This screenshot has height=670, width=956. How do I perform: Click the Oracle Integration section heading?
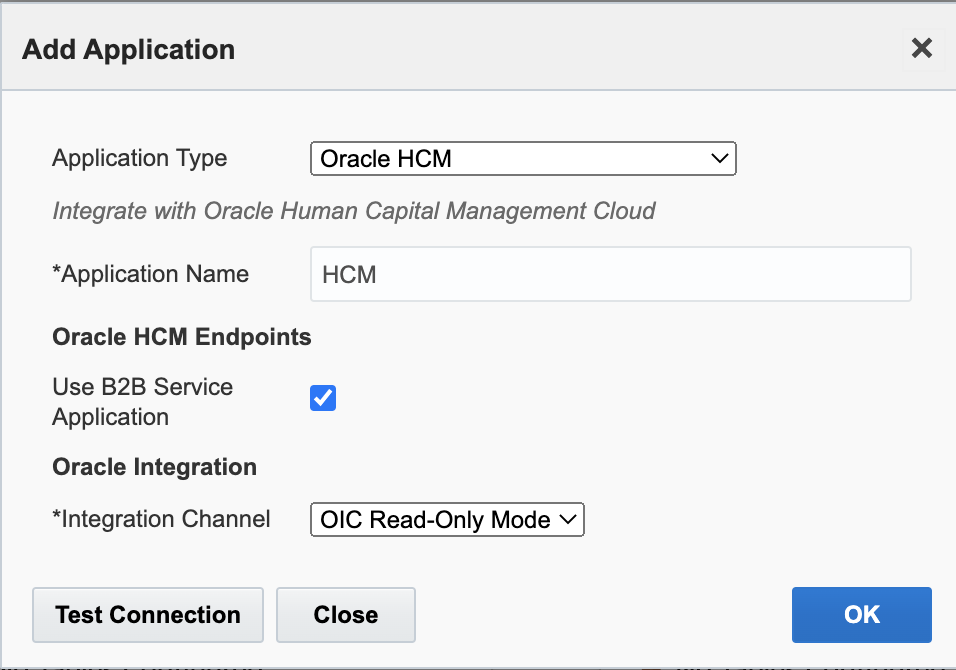(x=154, y=467)
